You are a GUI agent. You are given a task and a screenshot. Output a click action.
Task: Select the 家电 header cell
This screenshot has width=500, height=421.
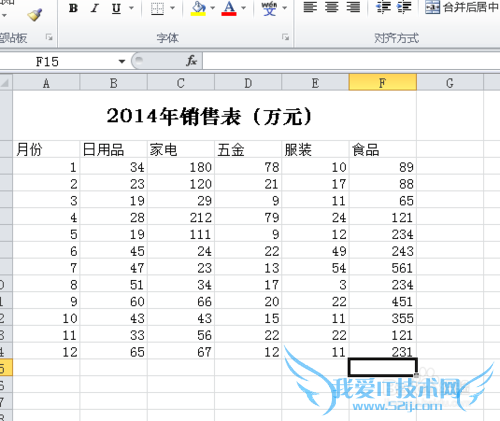[181, 149]
